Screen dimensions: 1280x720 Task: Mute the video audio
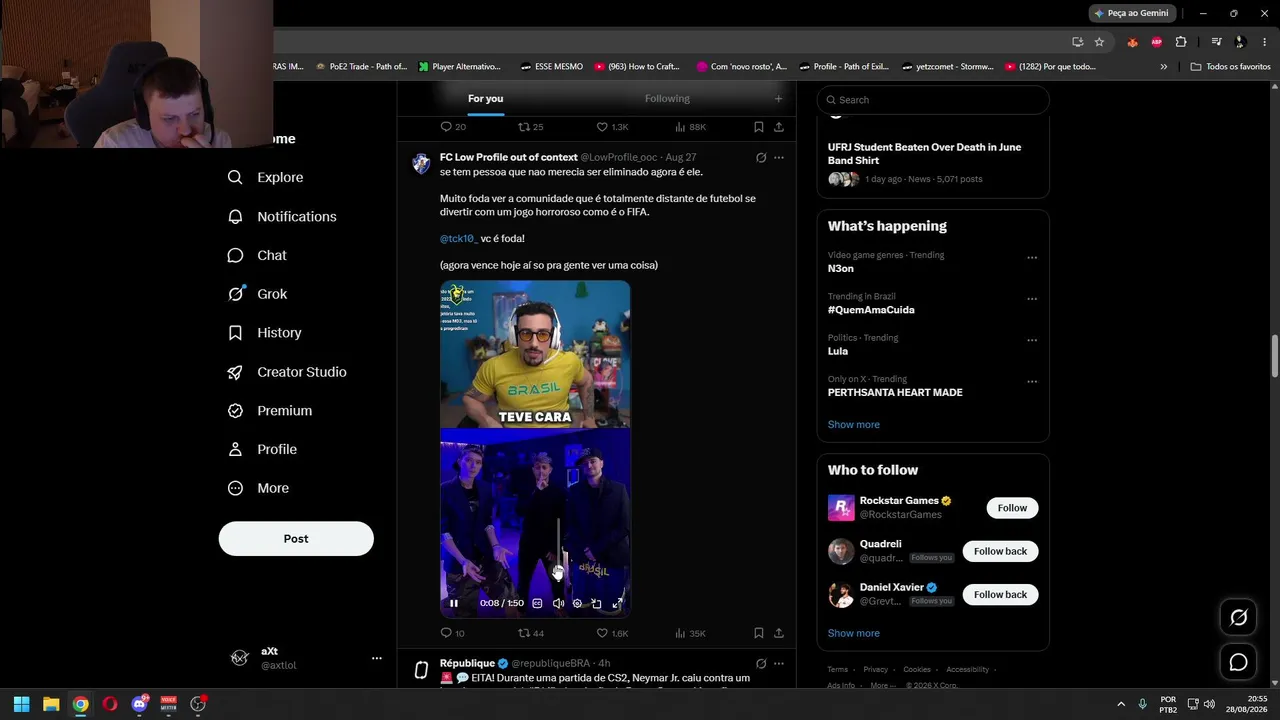coord(558,603)
